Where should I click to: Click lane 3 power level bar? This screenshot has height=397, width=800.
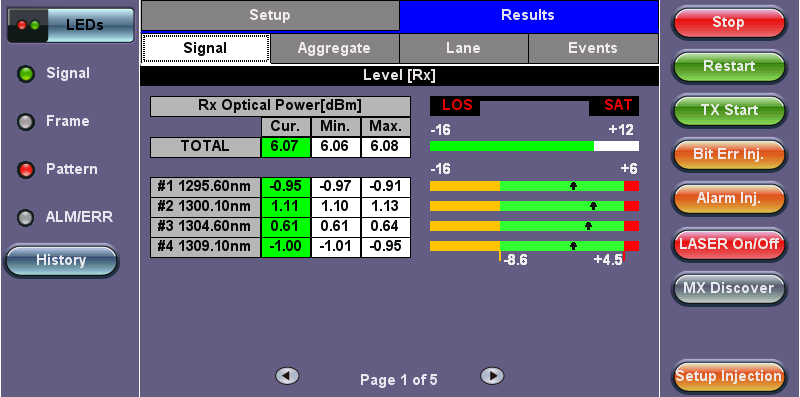coord(534,226)
